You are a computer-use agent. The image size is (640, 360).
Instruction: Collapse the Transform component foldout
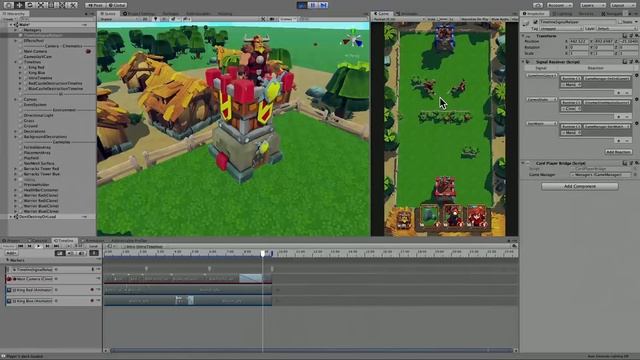coord(523,36)
